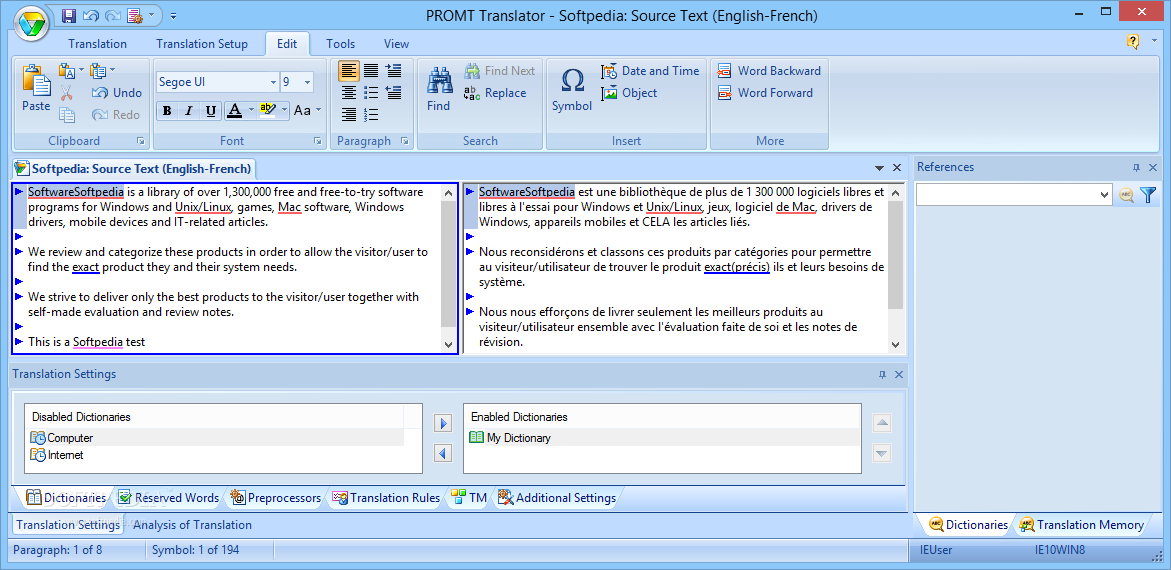Image resolution: width=1171 pixels, height=570 pixels.
Task: Toggle bulleted list
Action: [371, 93]
